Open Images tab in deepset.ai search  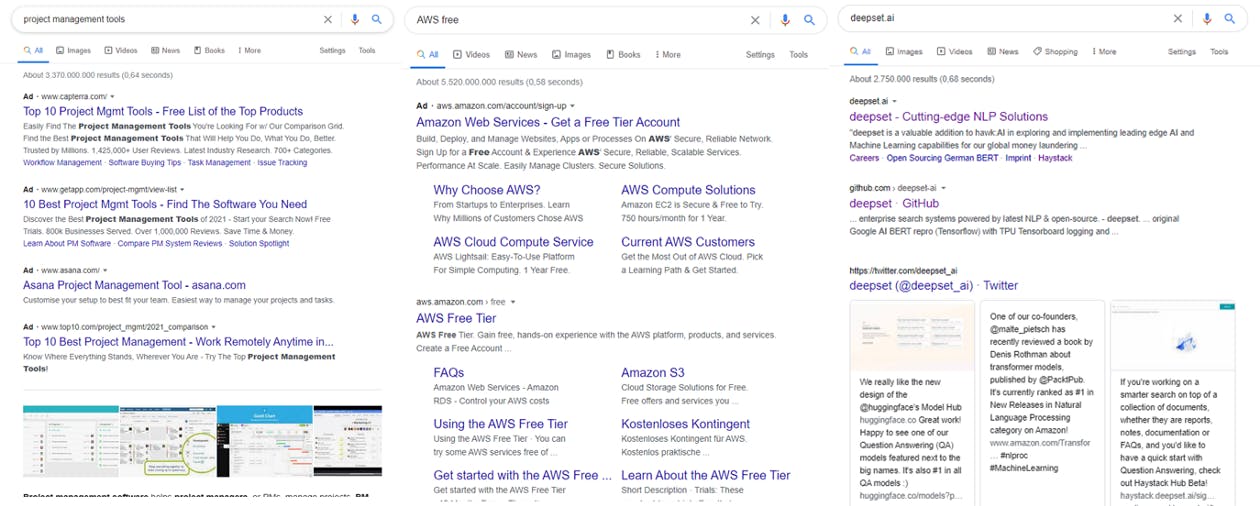903,51
